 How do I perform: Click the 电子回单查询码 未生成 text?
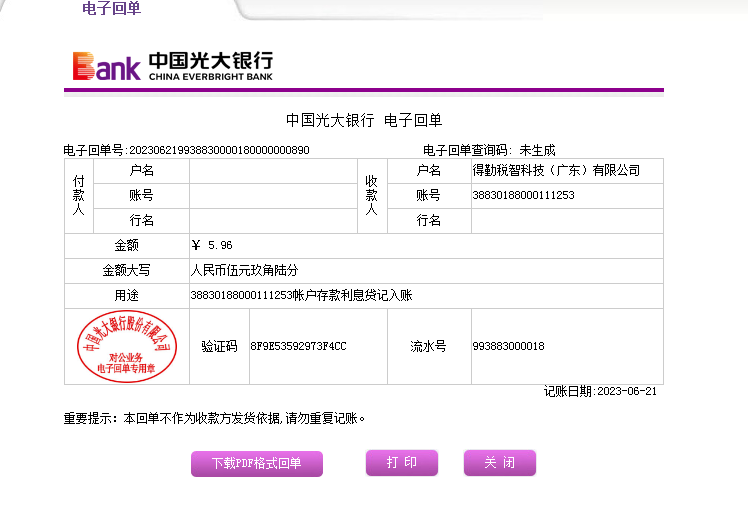489,150
